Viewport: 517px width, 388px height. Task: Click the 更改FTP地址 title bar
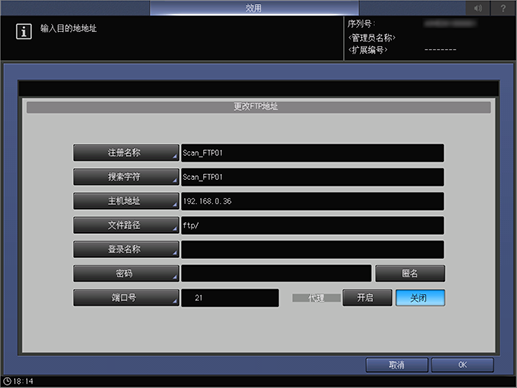pyautogui.click(x=258, y=107)
